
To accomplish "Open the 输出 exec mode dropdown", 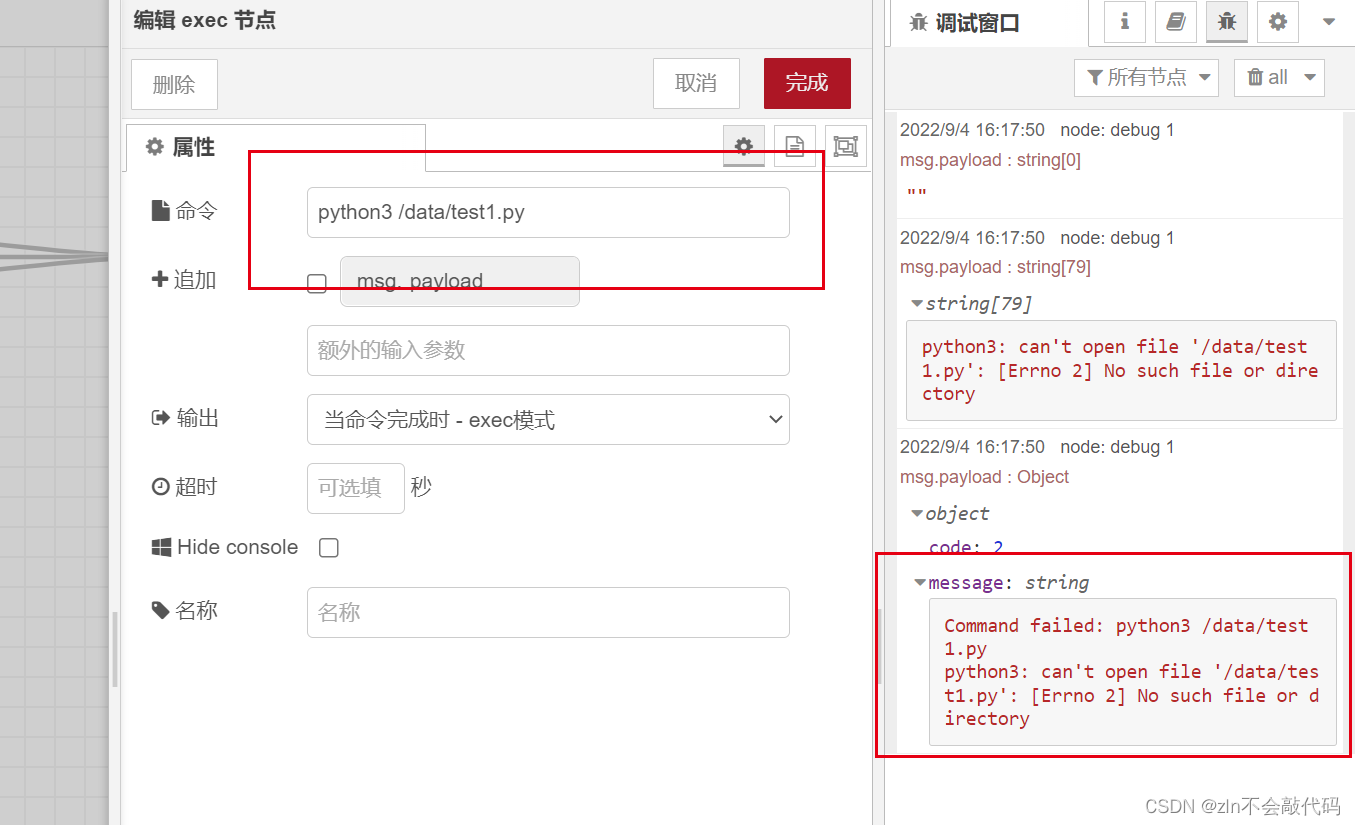I will pyautogui.click(x=548, y=419).
